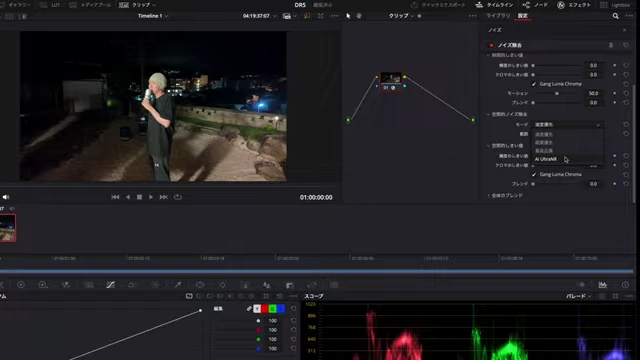640x360 pixels.
Task: Toggle the クリップ clips button in top bar
Action: pyautogui.click(x=137, y=5)
